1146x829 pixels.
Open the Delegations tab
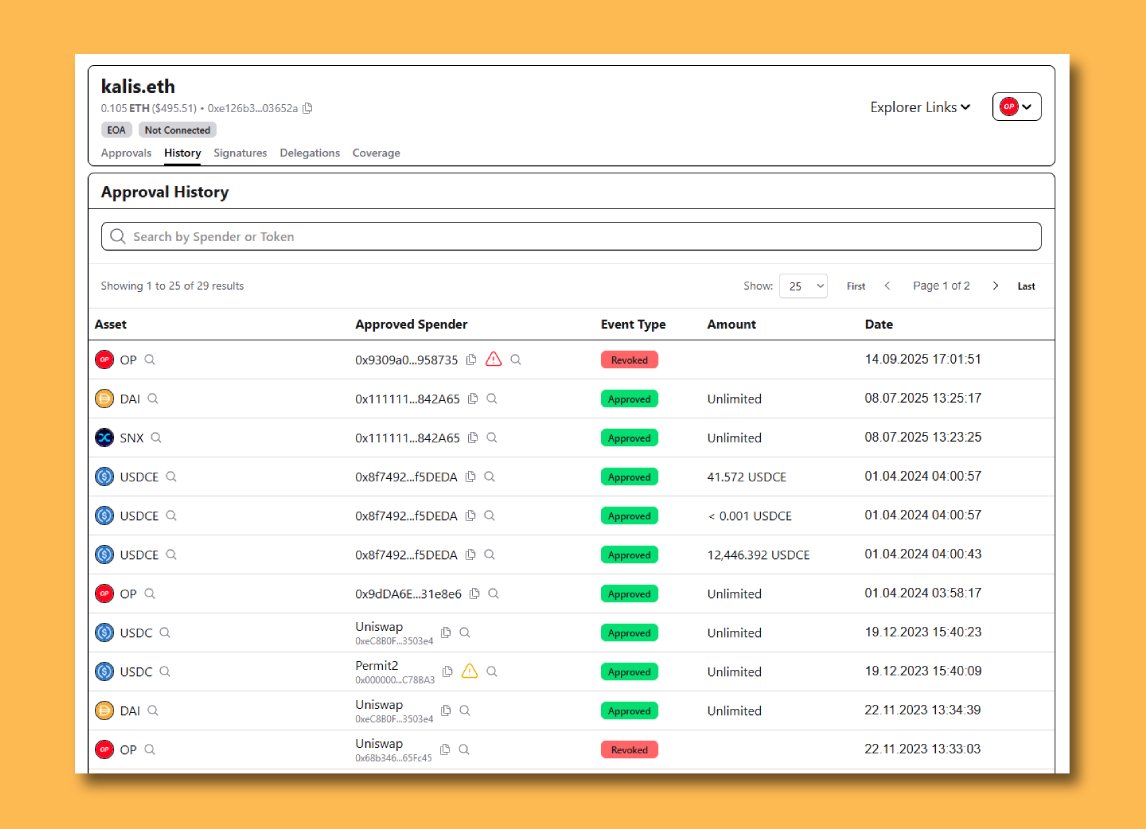point(310,153)
